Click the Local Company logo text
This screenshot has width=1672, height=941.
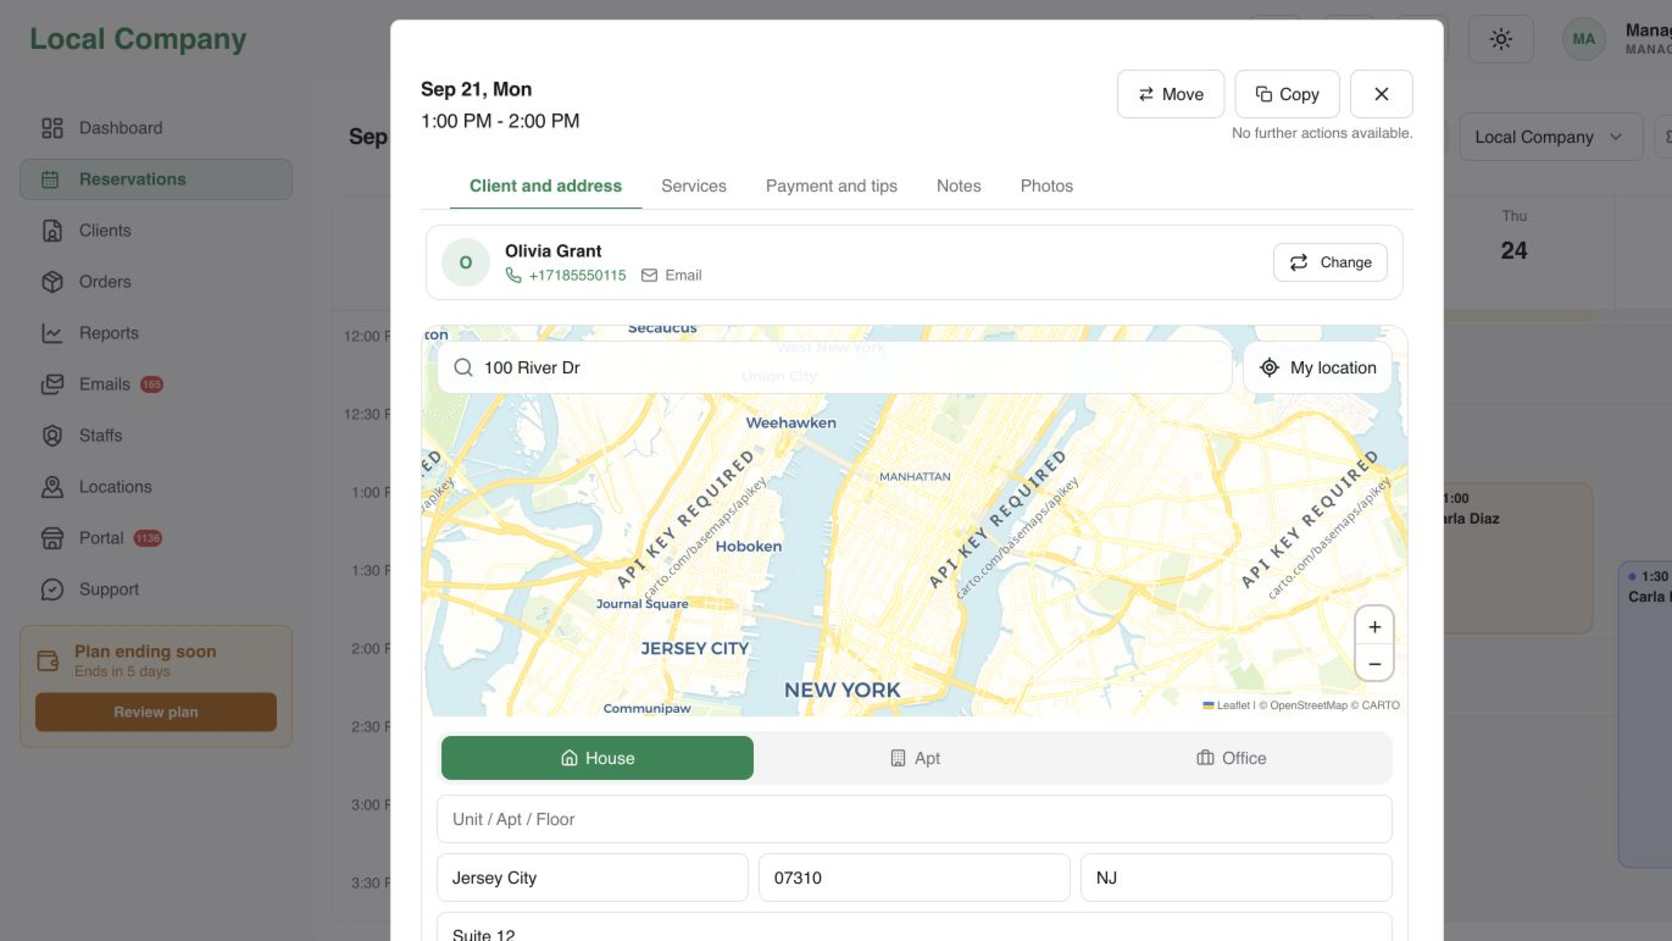click(138, 38)
